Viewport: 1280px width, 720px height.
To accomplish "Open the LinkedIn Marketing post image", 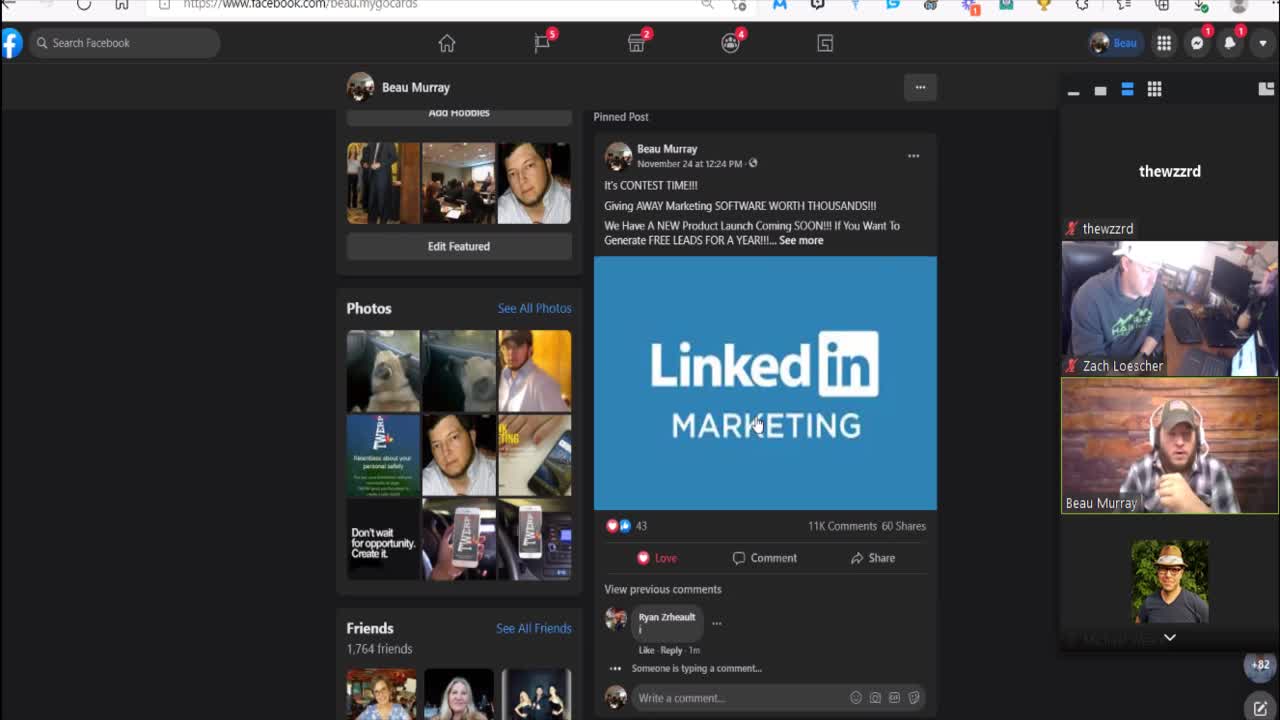I will tap(765, 383).
